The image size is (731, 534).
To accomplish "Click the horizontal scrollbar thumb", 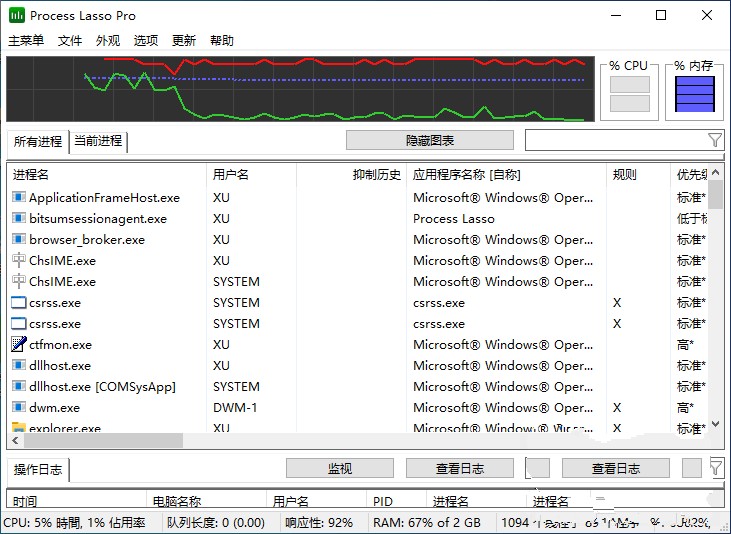I will click(103, 440).
